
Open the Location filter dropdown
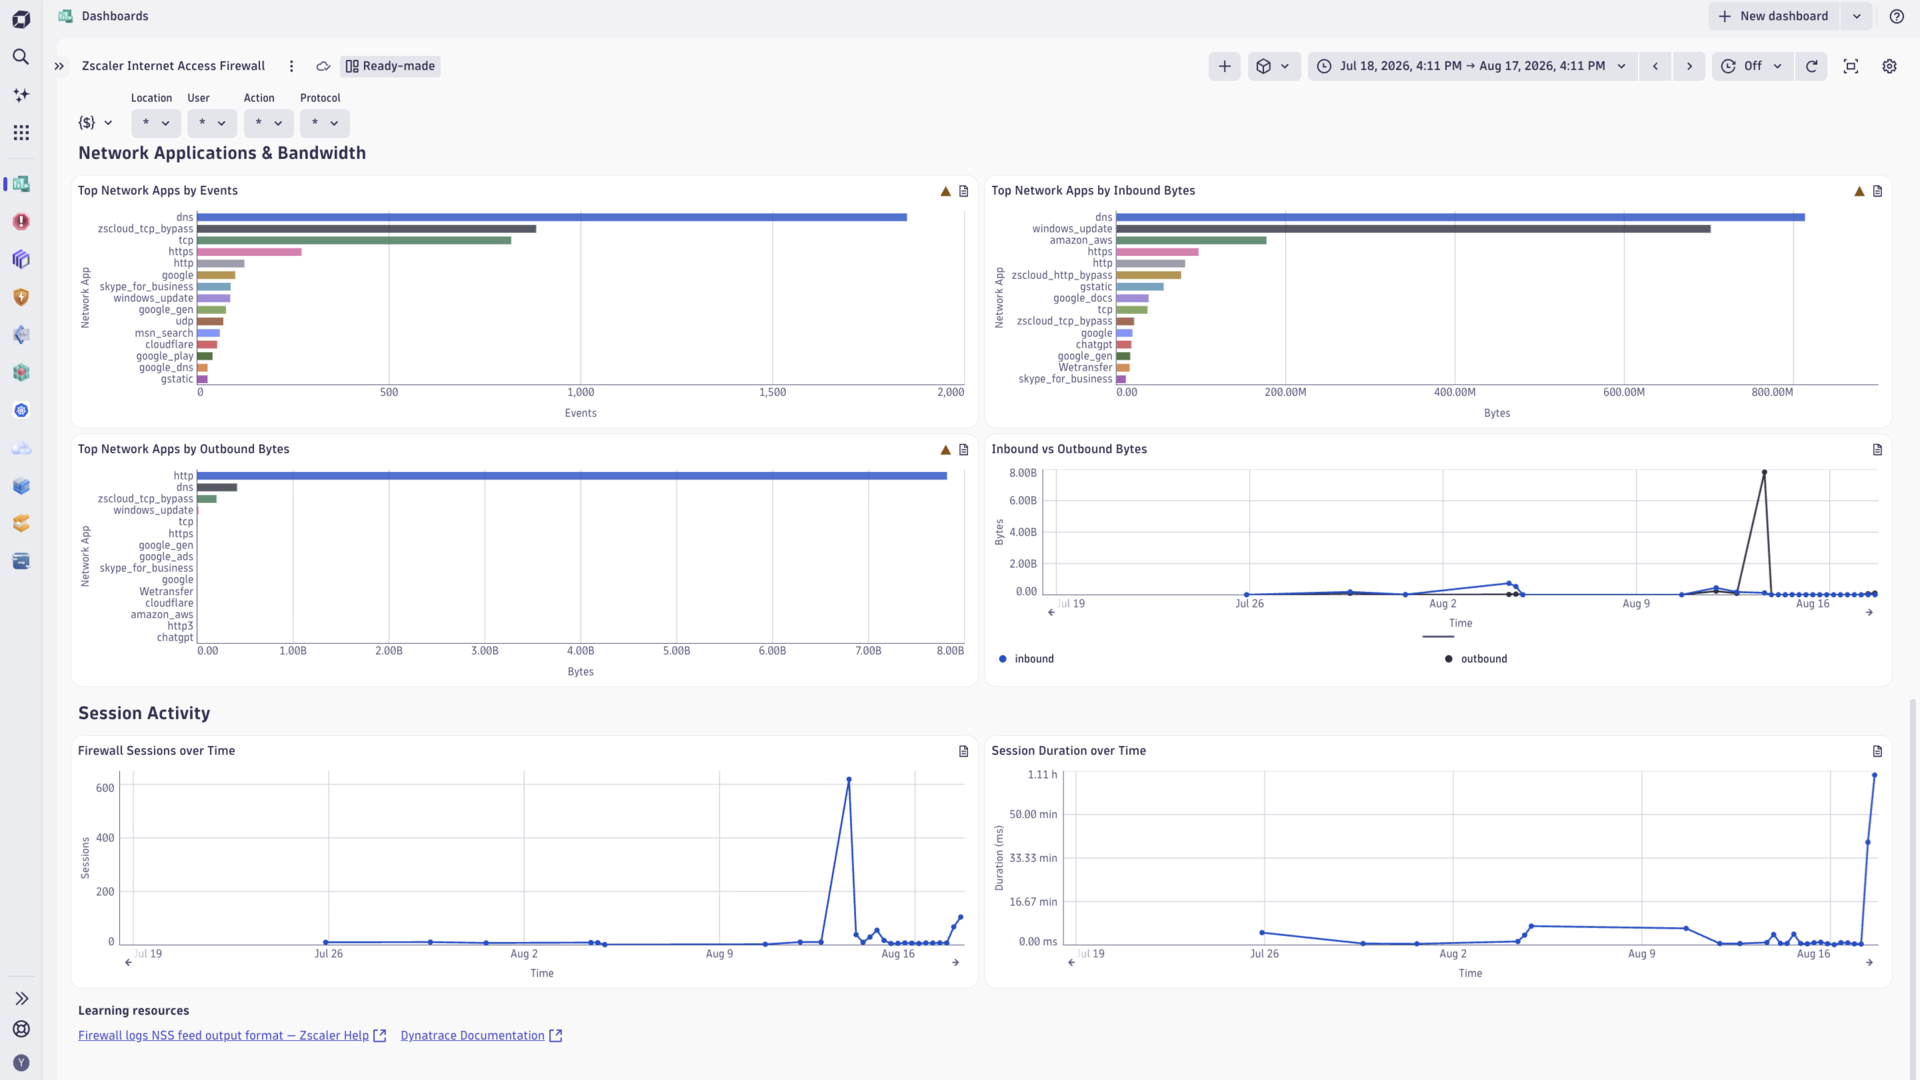156,123
